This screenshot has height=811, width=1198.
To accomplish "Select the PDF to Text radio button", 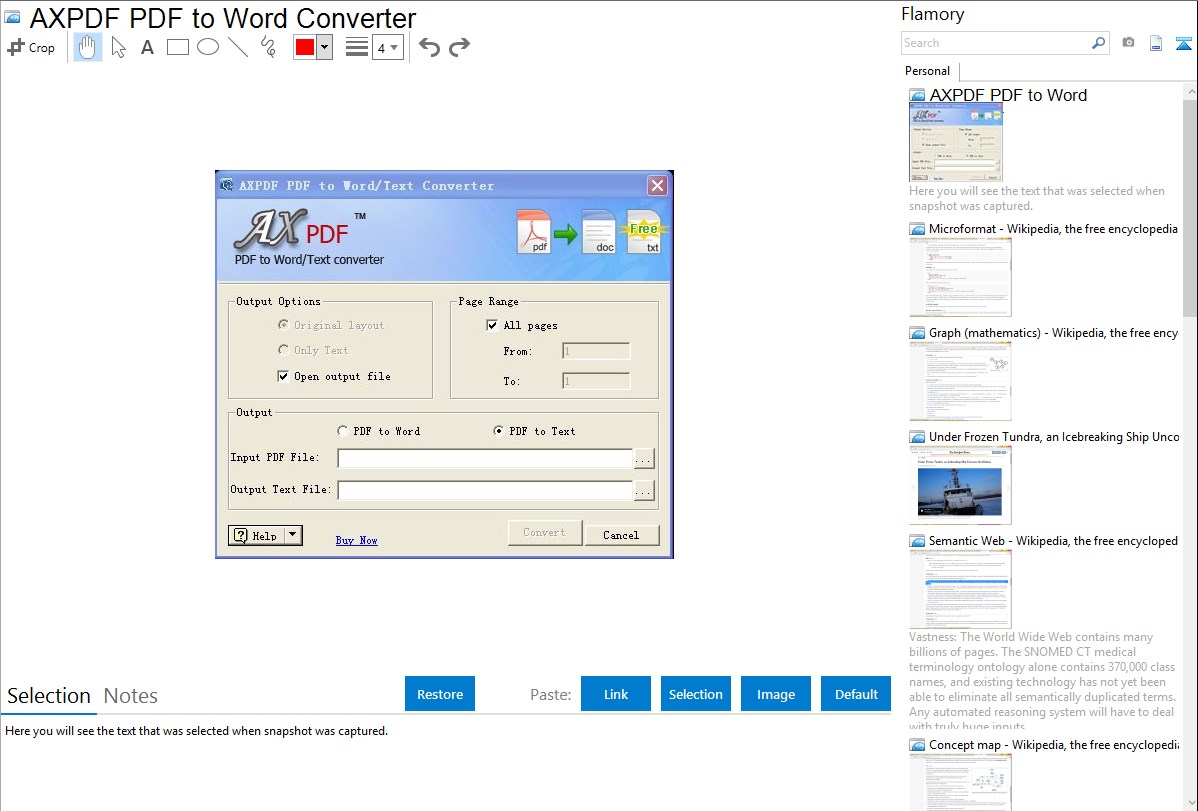I will 498,431.
